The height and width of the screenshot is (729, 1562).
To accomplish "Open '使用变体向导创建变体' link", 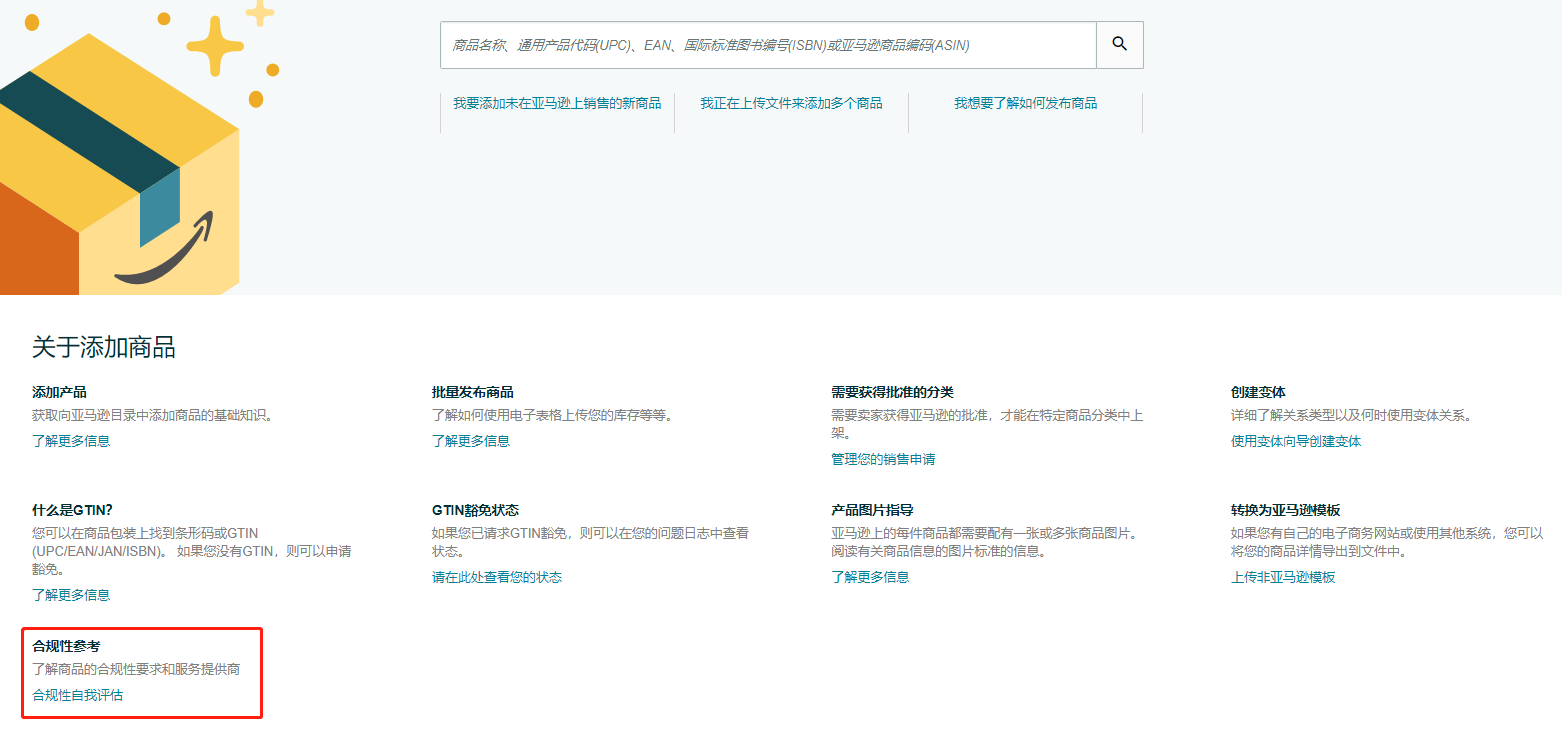I will (1296, 441).
